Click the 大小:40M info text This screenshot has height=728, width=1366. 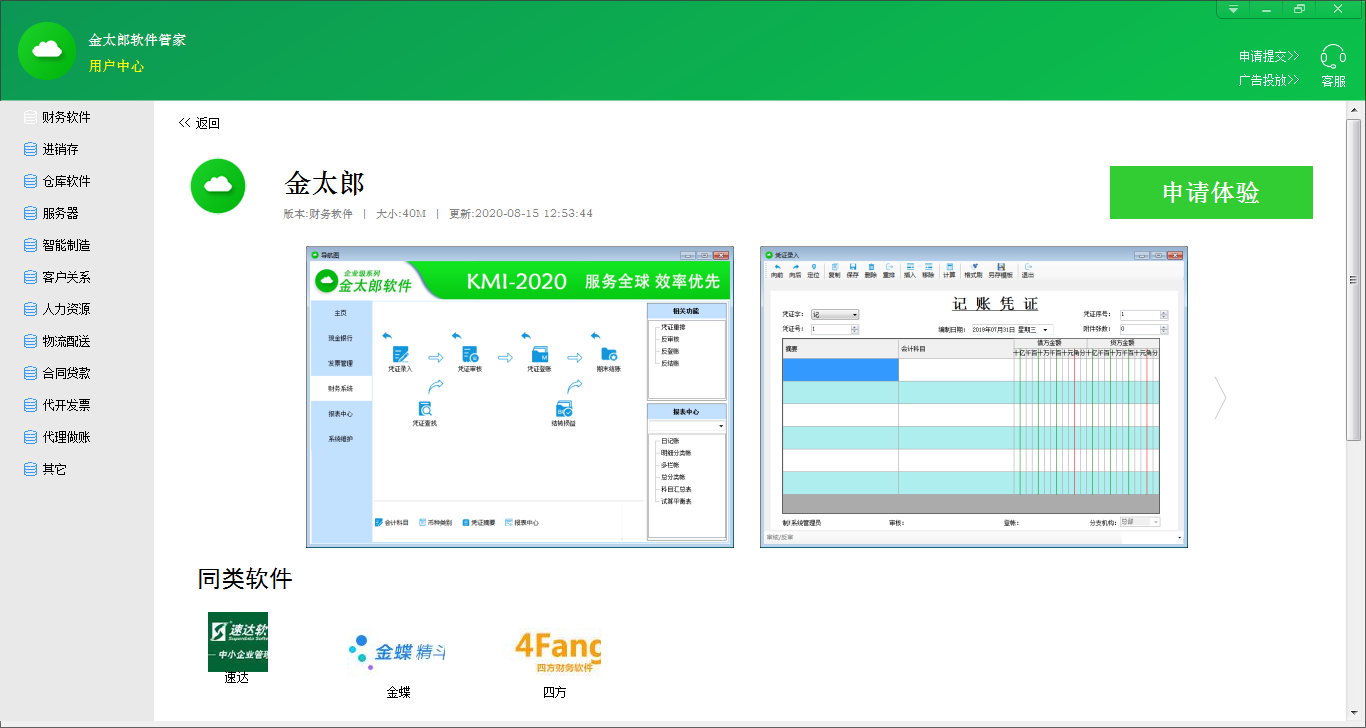point(401,214)
